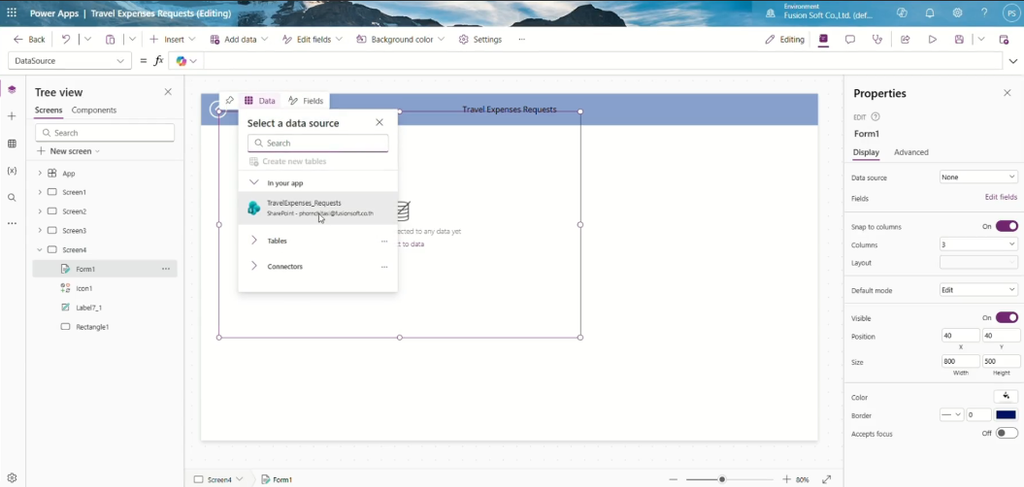Open the border color swatch

point(1006,415)
